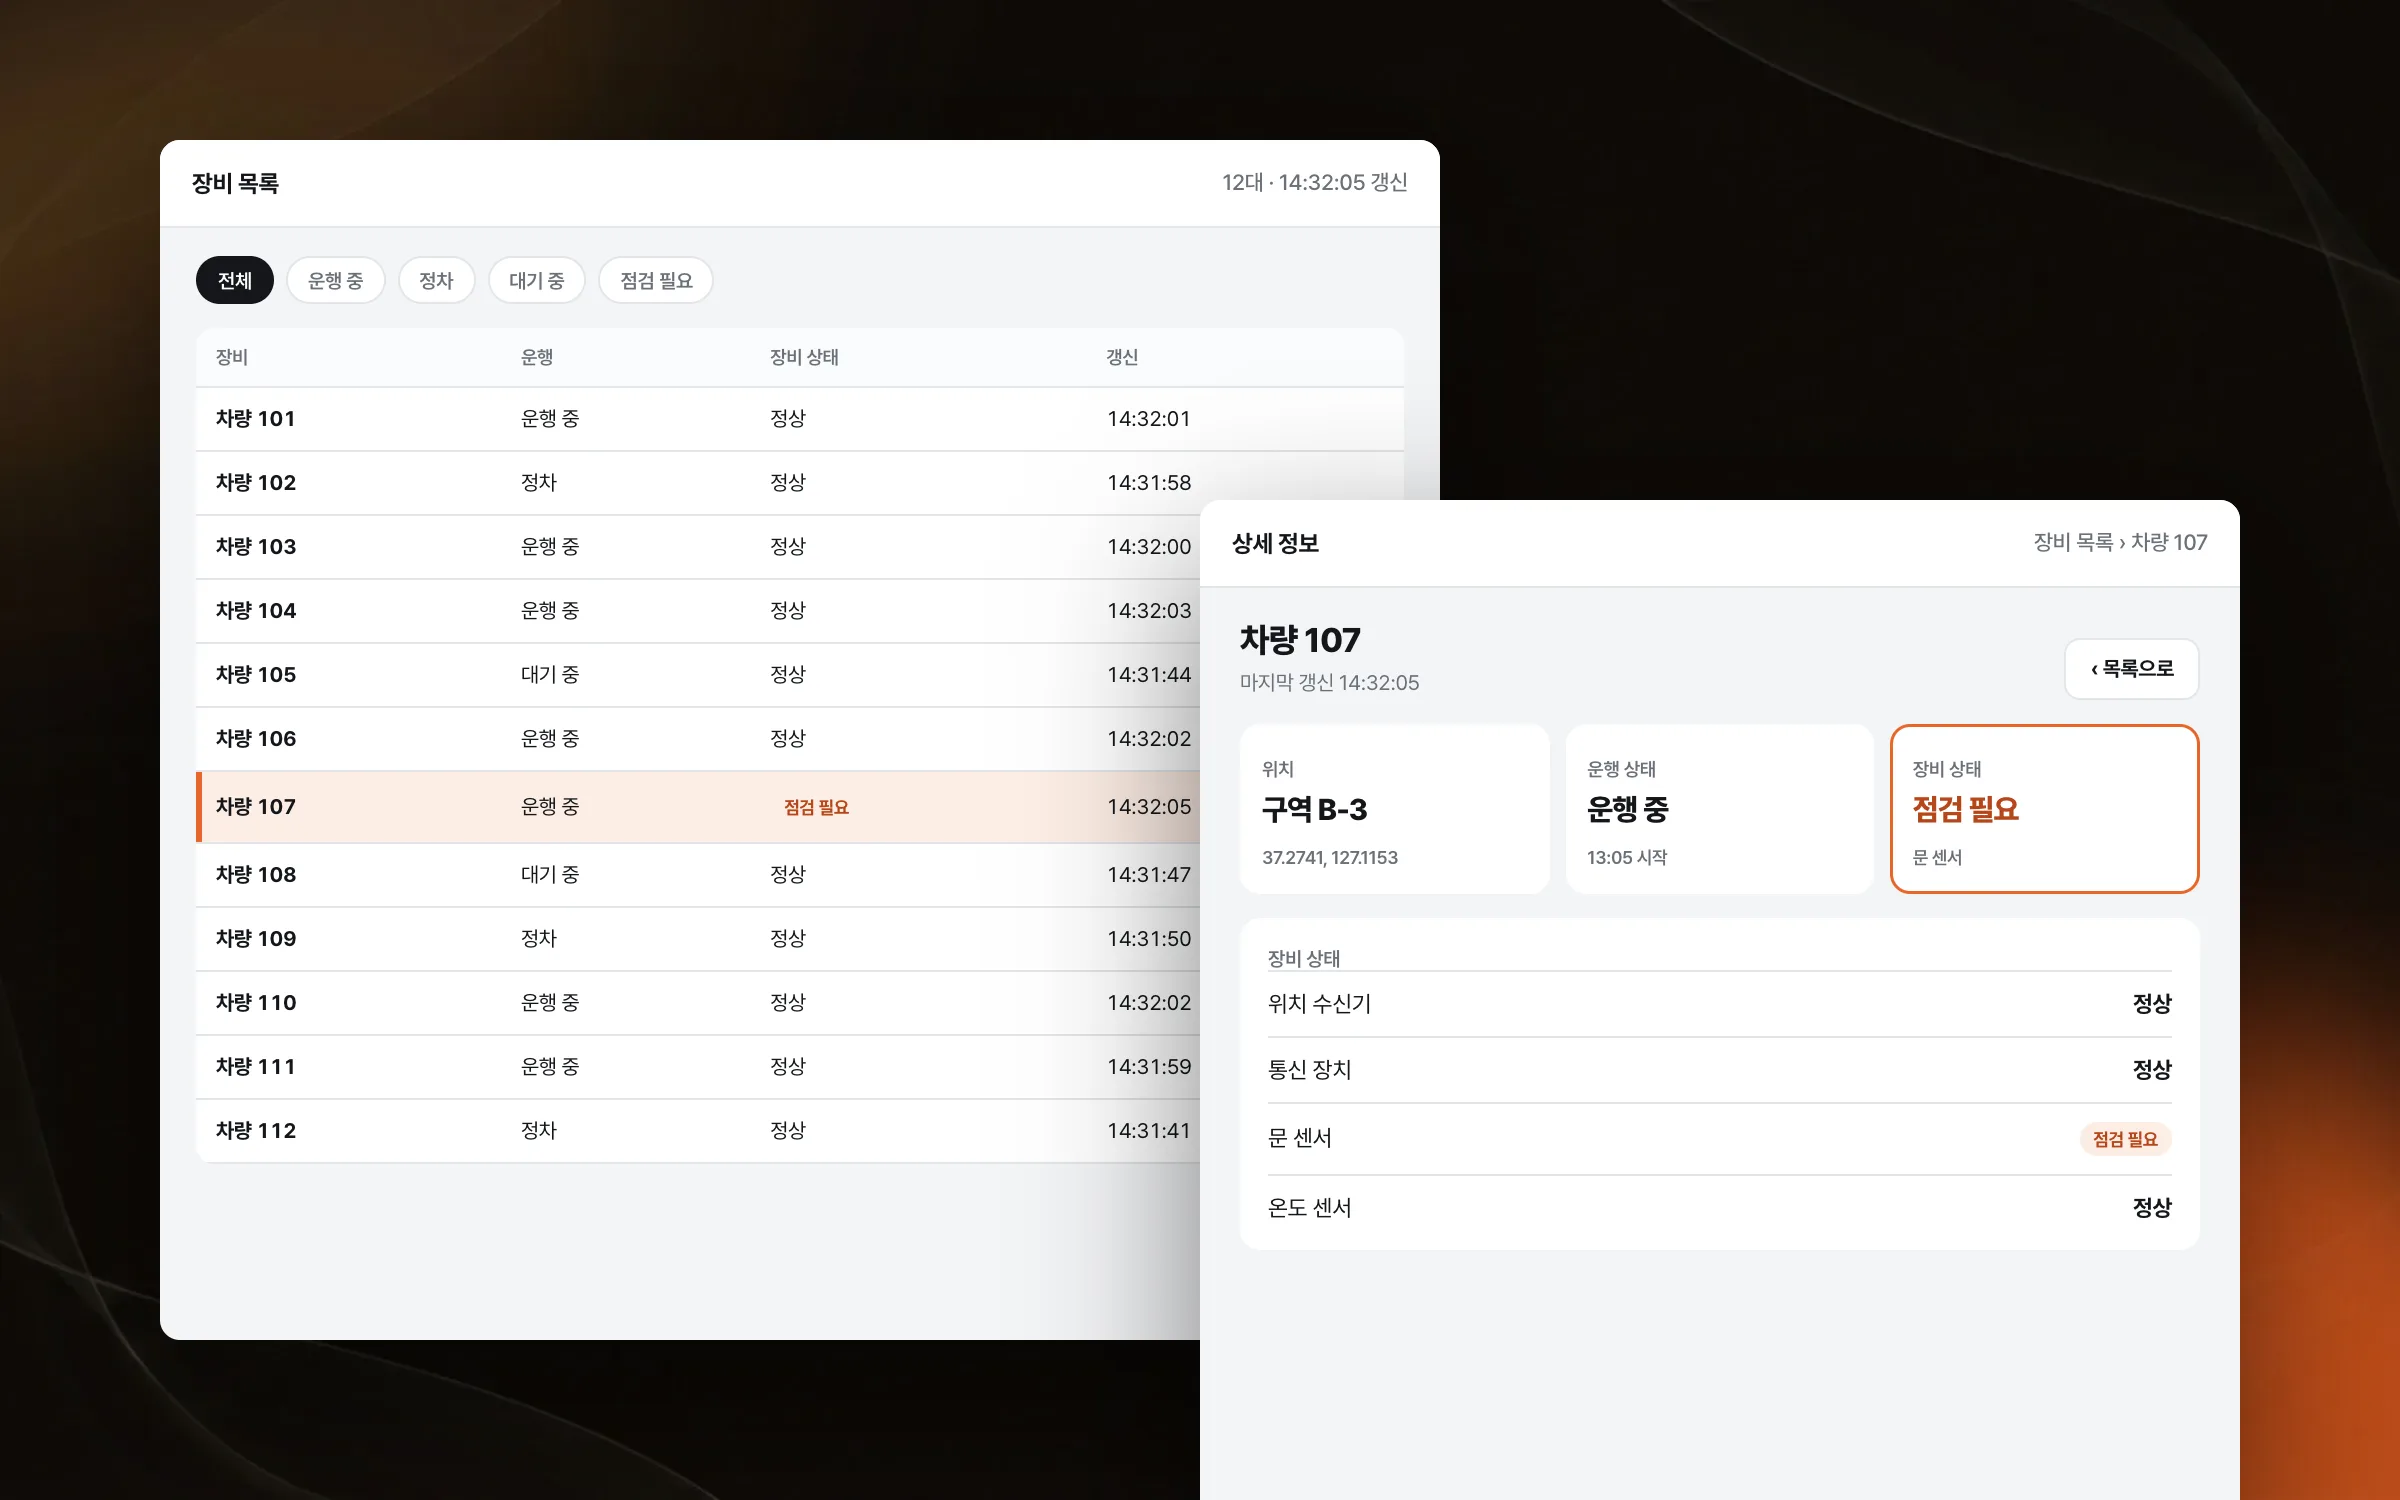Screen dimensions: 2400x1500
Task: Click the ‹ 목록으로 back button
Action: pos(2132,669)
